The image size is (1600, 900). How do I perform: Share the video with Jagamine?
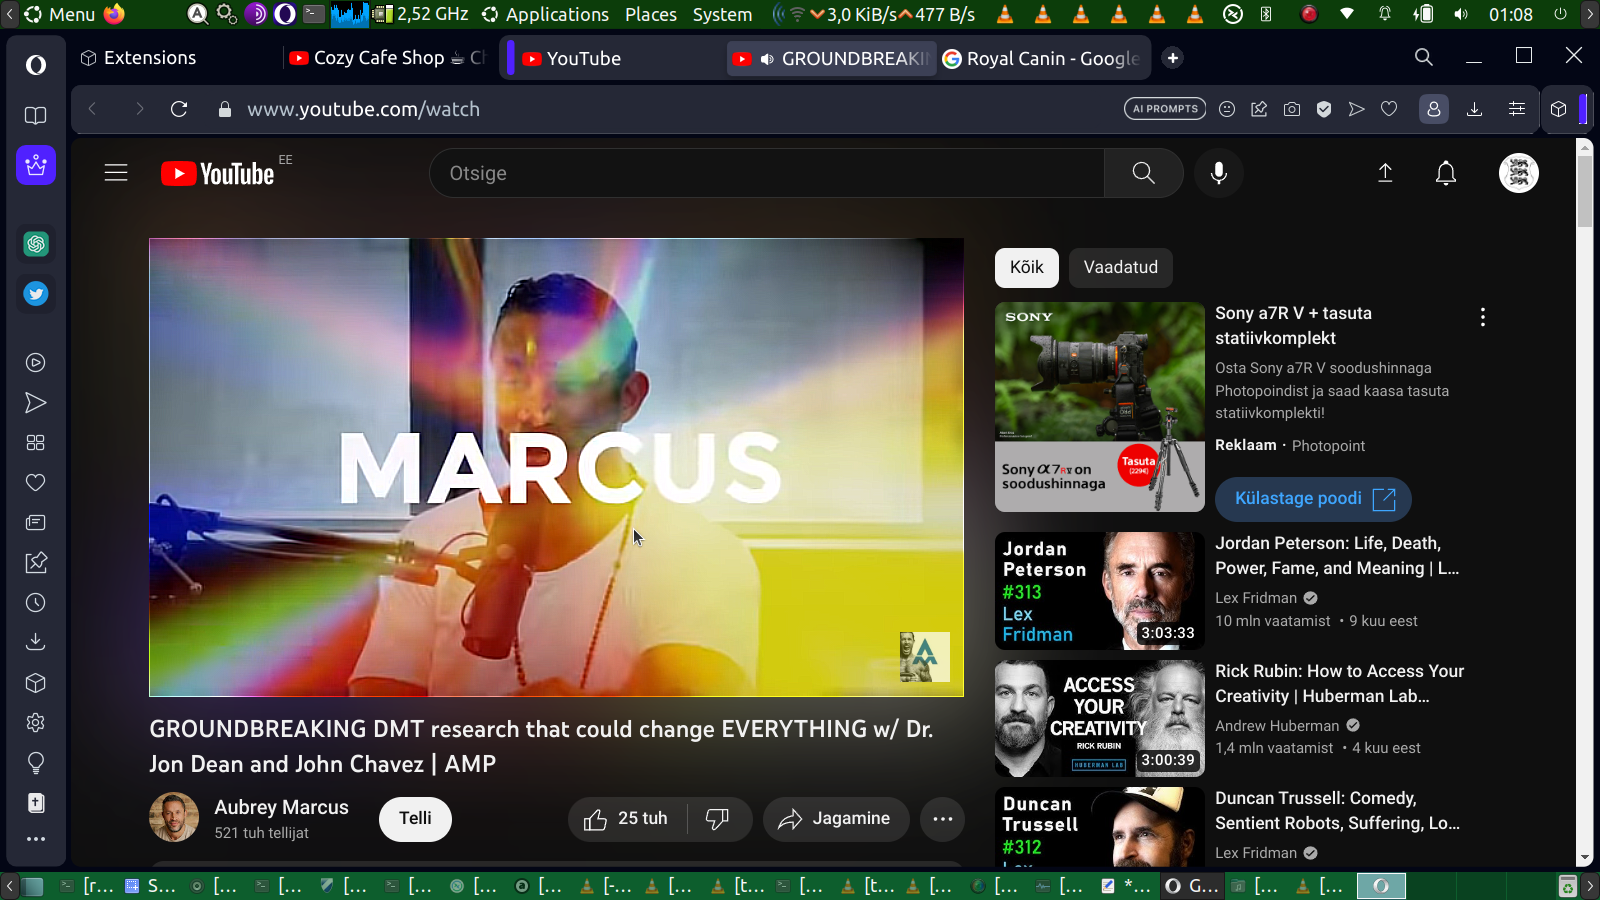point(836,819)
